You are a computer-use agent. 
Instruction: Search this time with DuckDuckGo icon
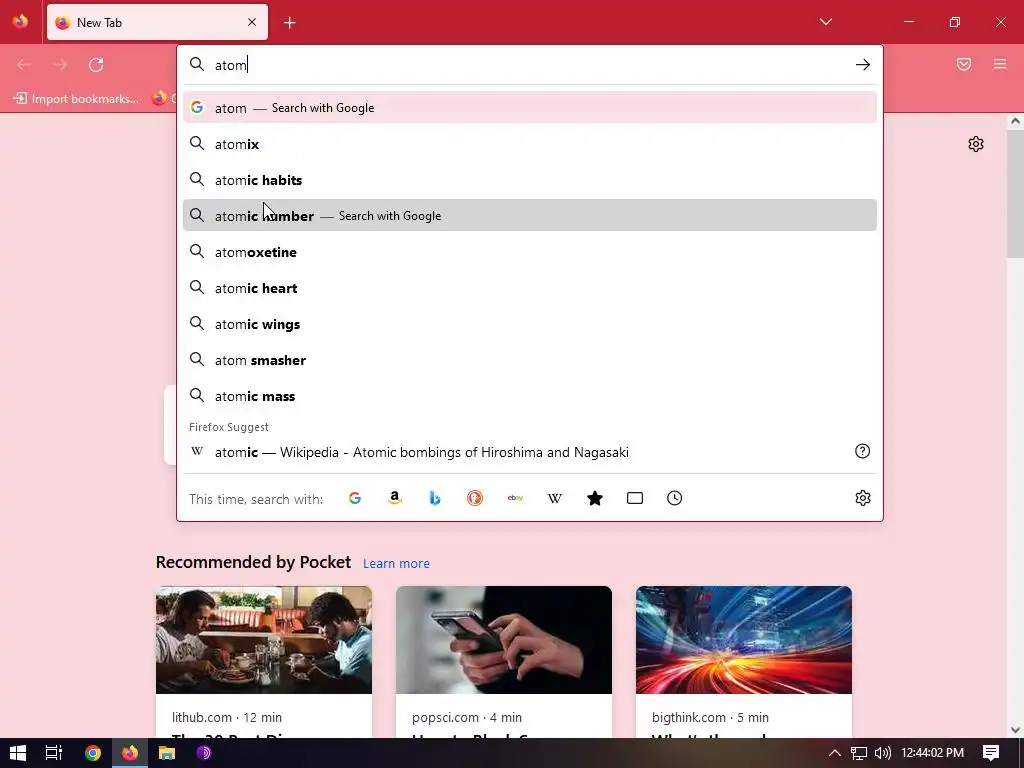point(475,498)
